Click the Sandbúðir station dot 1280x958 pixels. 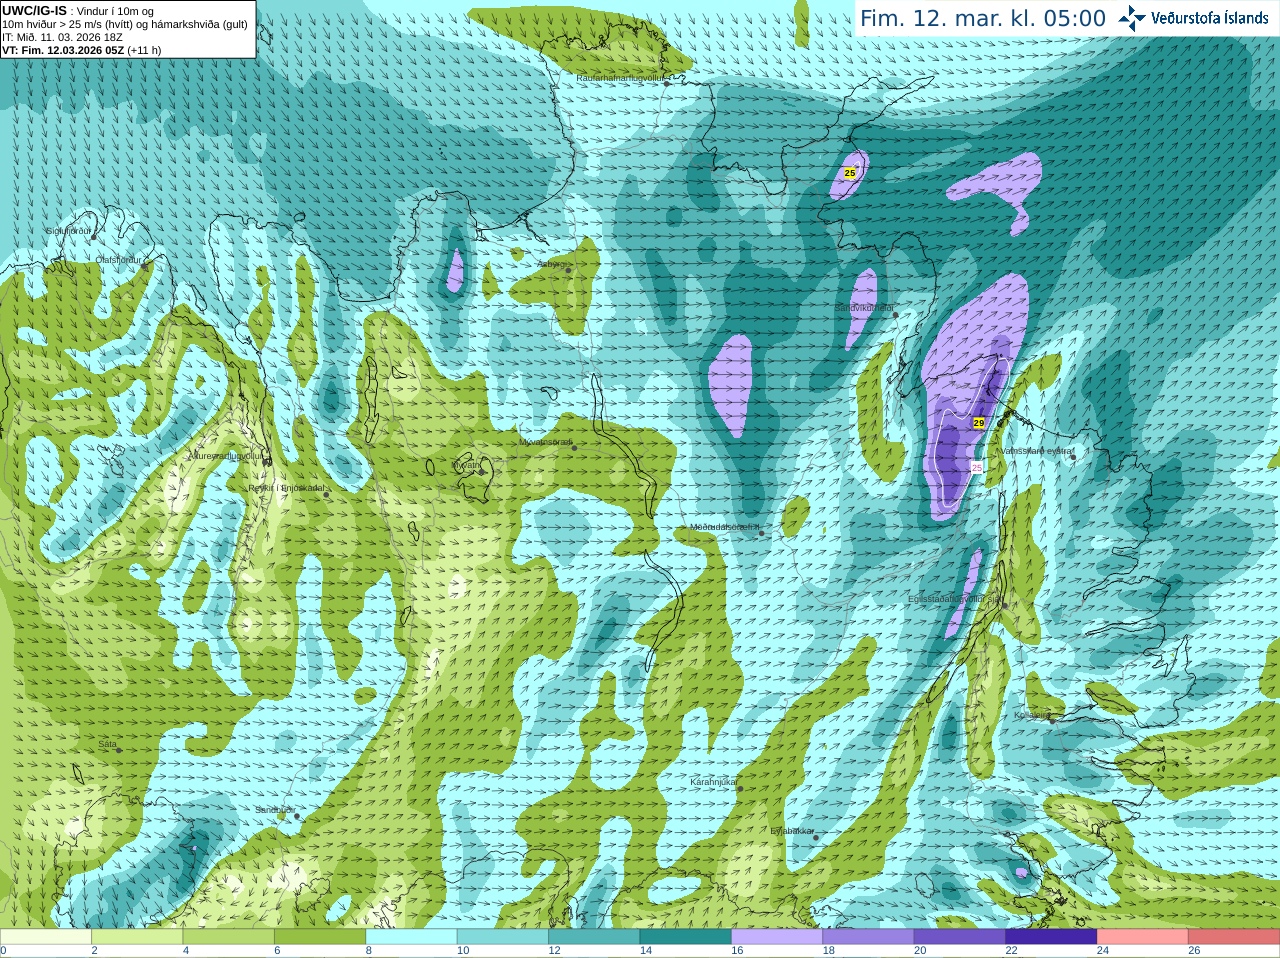(297, 816)
